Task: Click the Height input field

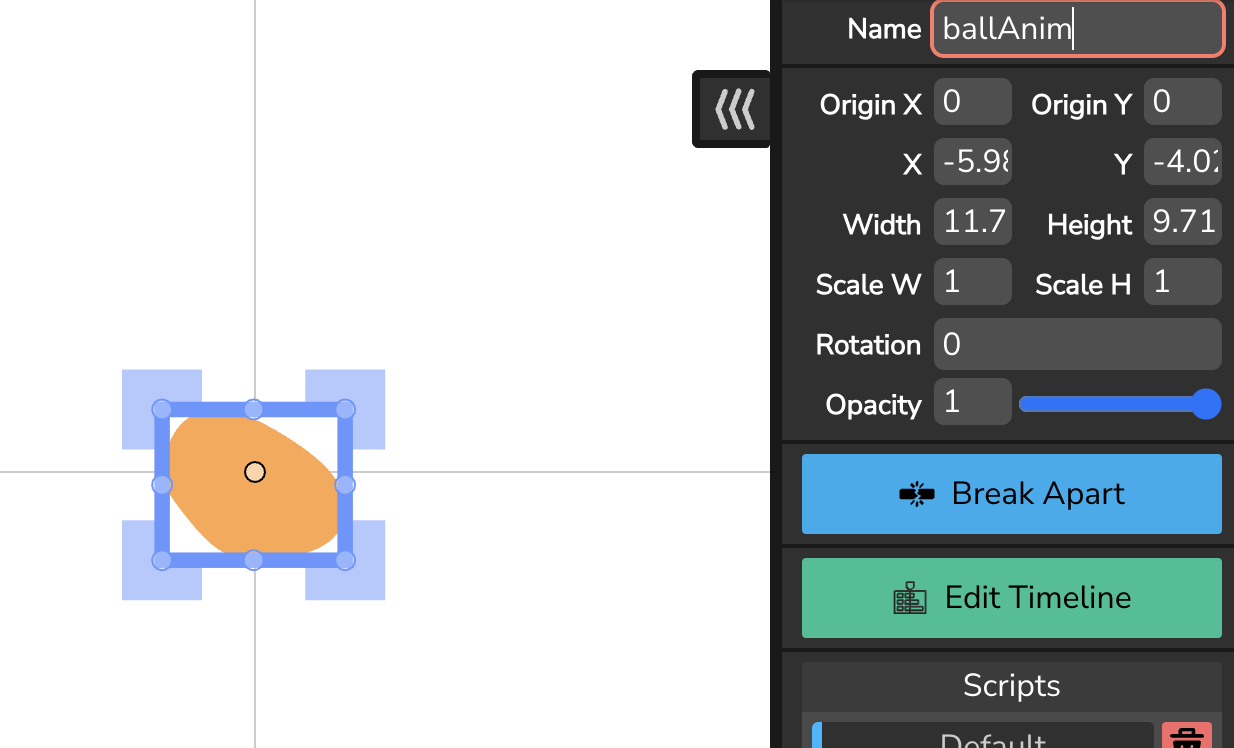Action: coord(1183,222)
